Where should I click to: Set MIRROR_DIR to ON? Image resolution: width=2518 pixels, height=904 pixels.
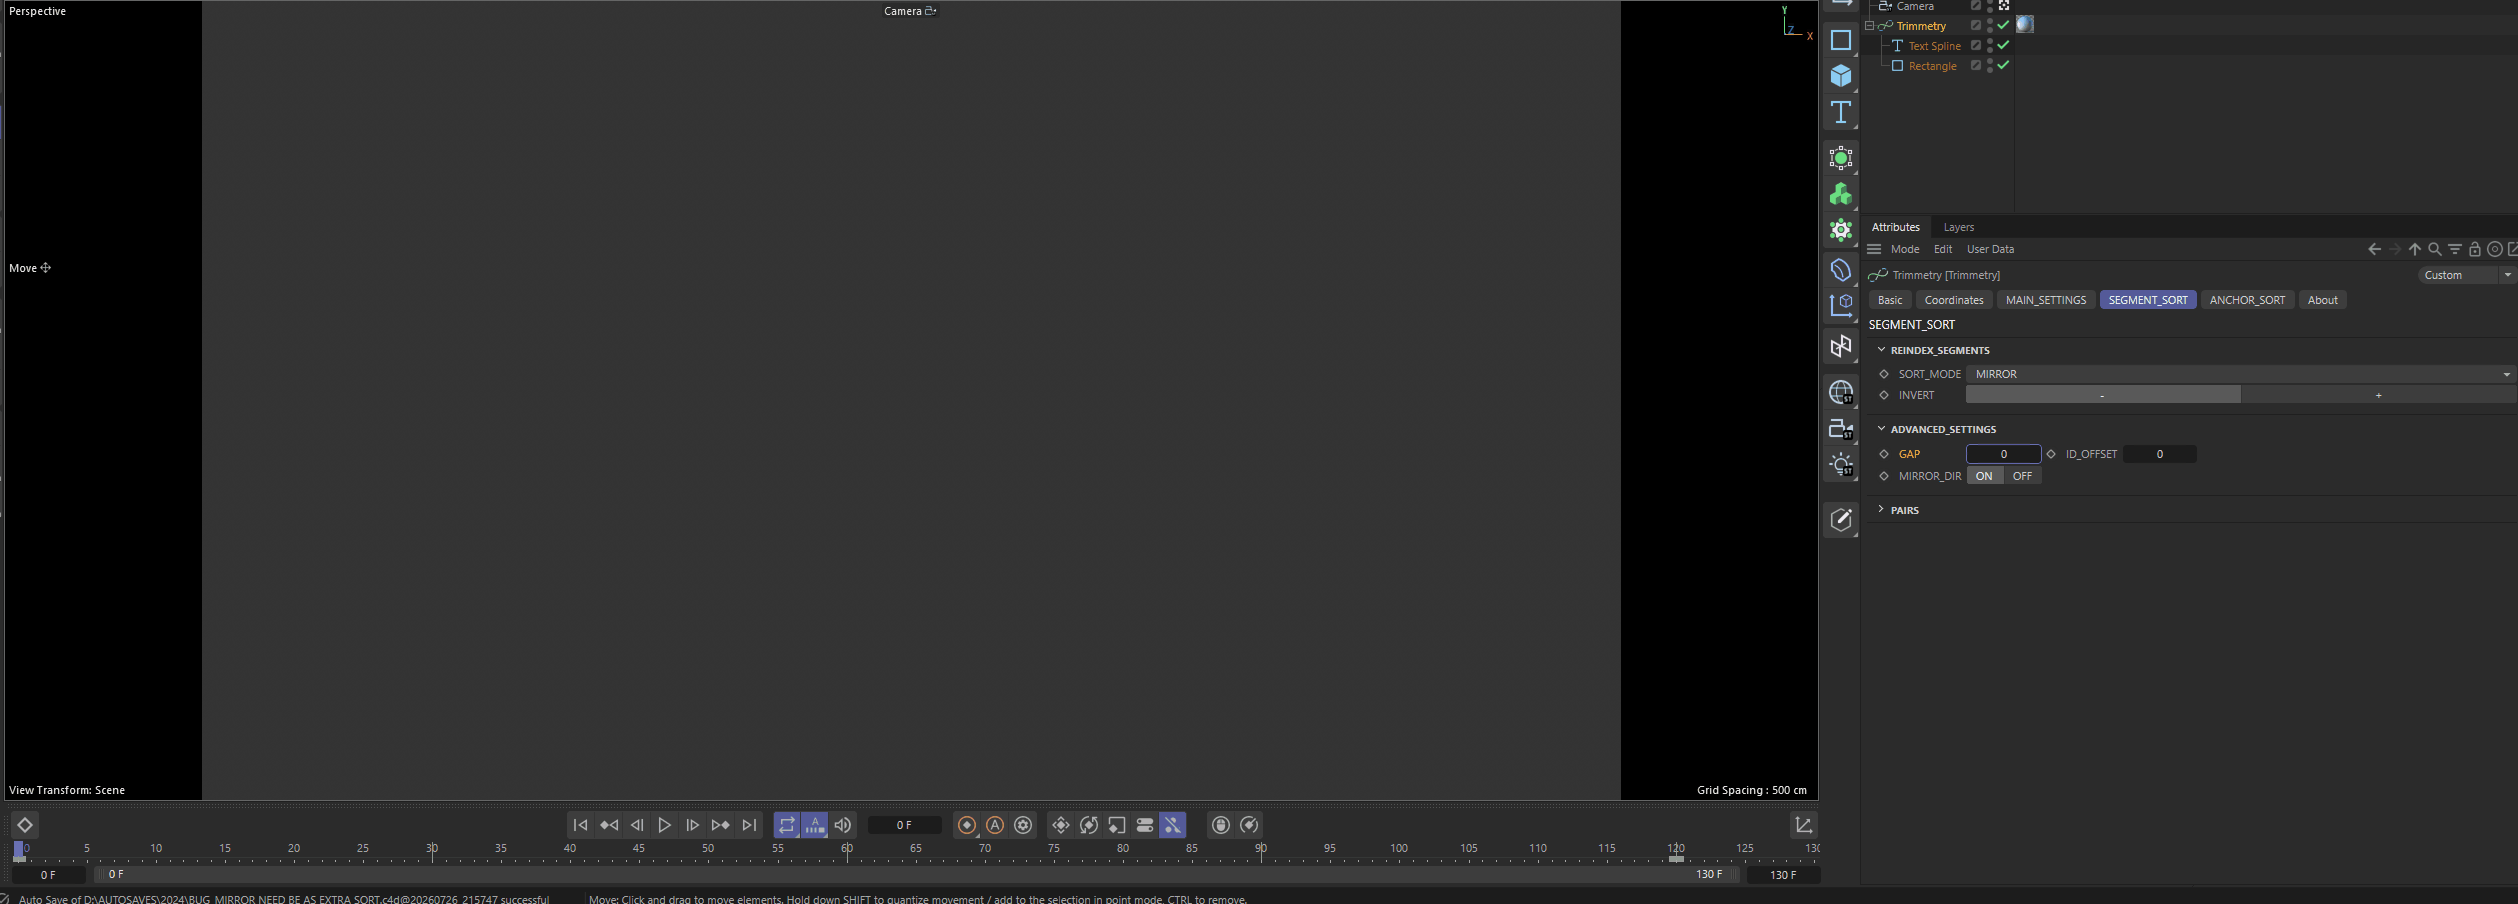(1984, 476)
